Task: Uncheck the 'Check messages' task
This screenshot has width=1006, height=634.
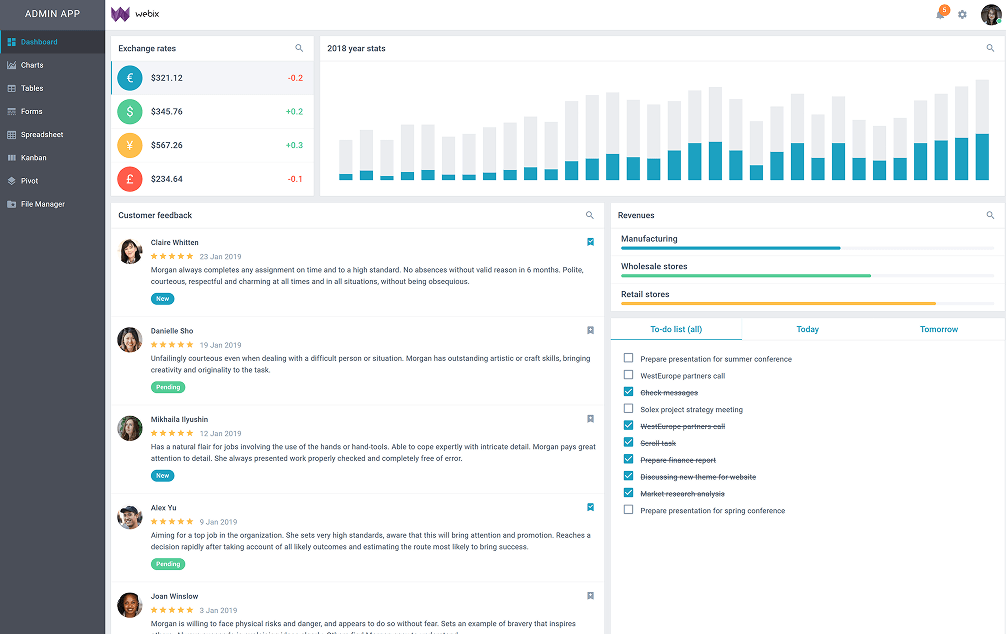Action: (628, 391)
